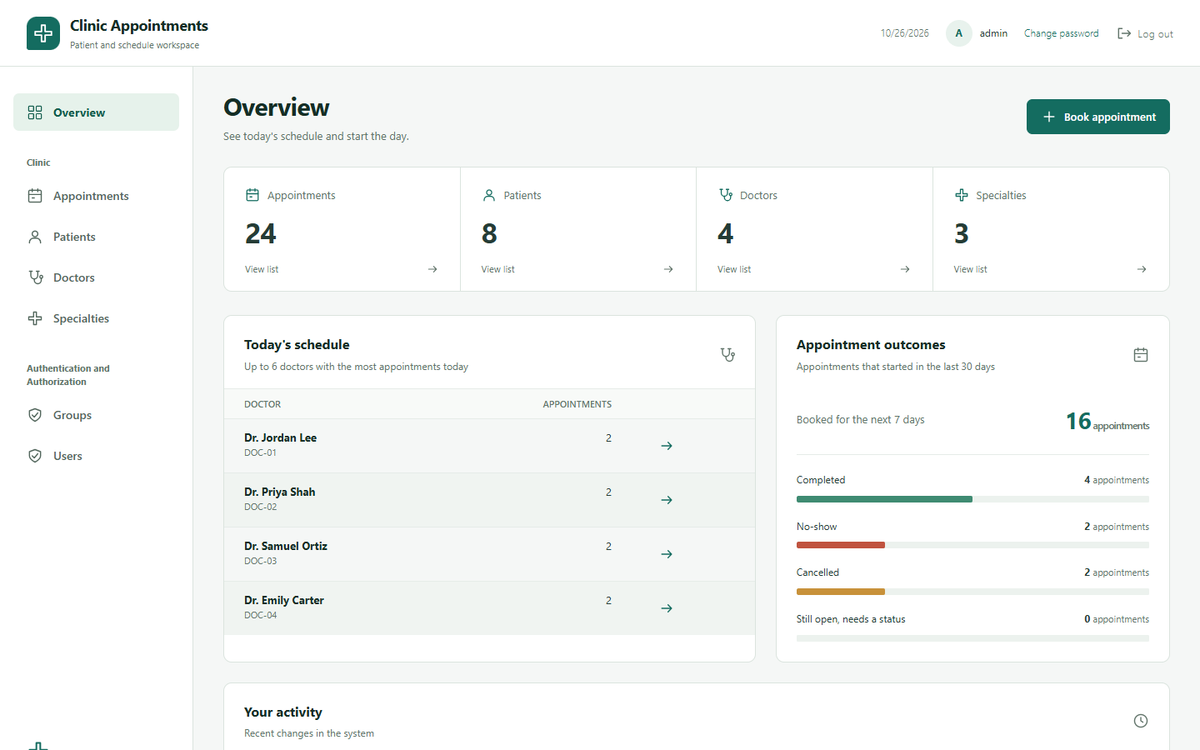This screenshot has width=1200, height=750.
Task: Click the Appointments calendar icon in sidebar
Action: pos(35,196)
